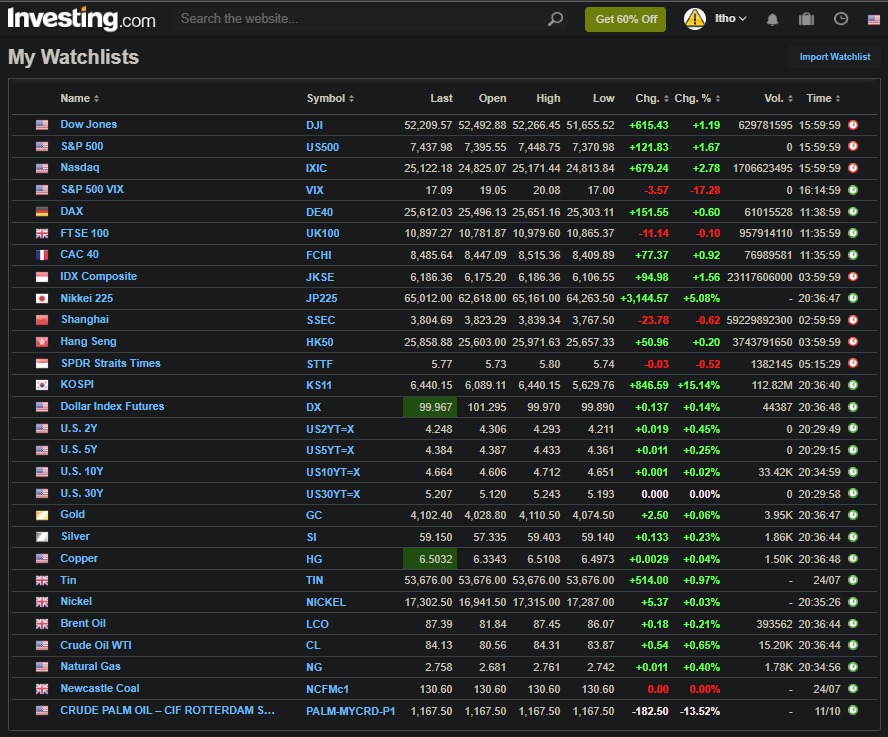This screenshot has height=737, width=888.
Task: Click the US2YT=X symbol
Action: pos(330,429)
